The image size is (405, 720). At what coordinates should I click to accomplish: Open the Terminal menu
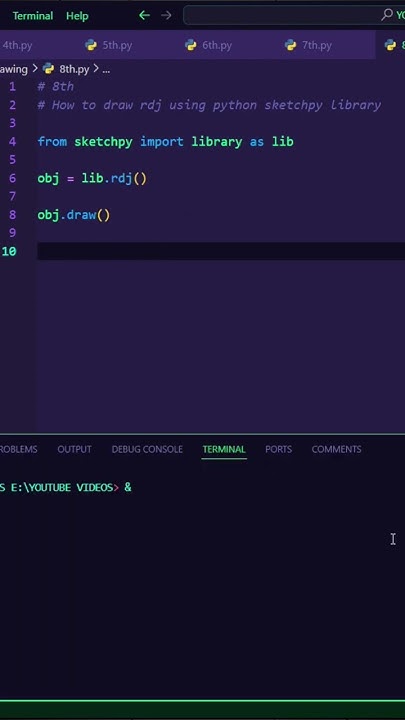[x=33, y=16]
